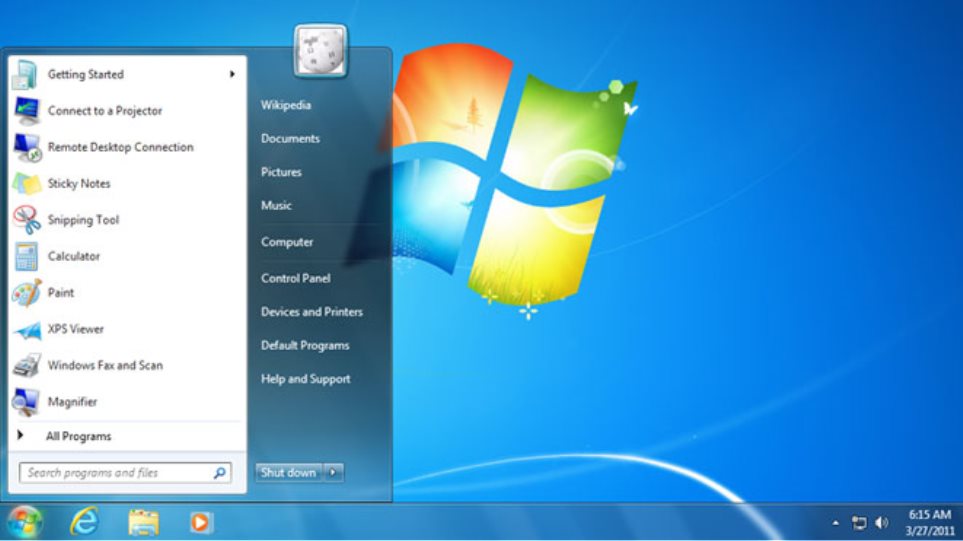Click the XPS Viewer icon
The width and height of the screenshot is (963, 541).
[26, 330]
